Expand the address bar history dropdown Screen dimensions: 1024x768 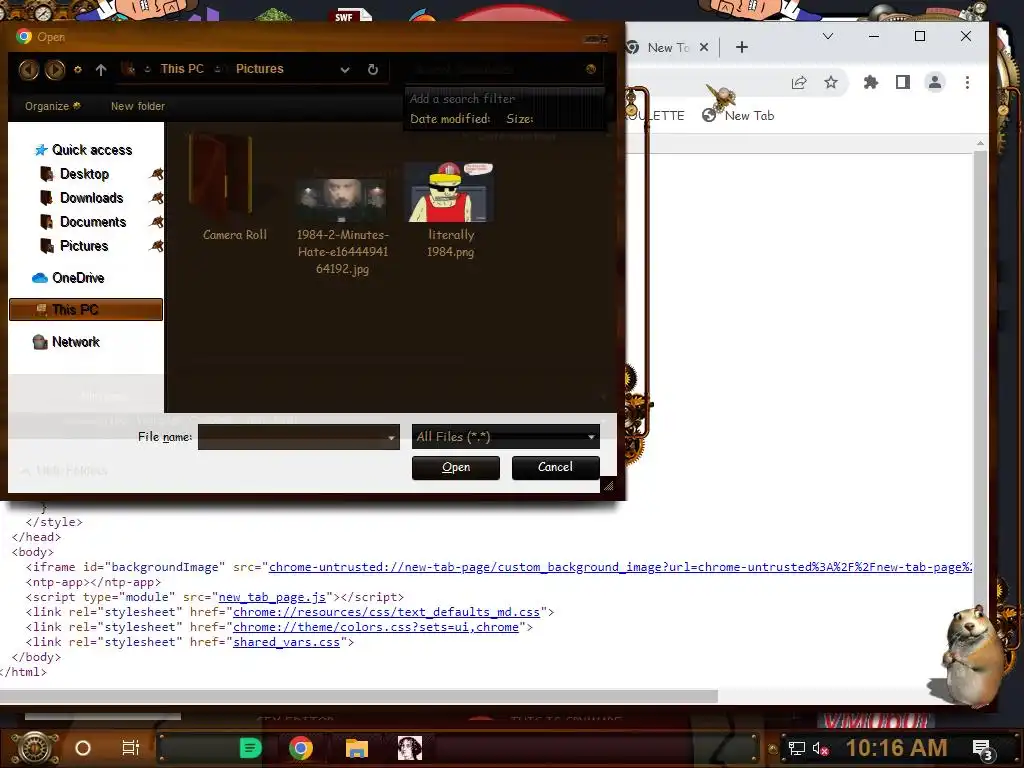[x=345, y=69]
